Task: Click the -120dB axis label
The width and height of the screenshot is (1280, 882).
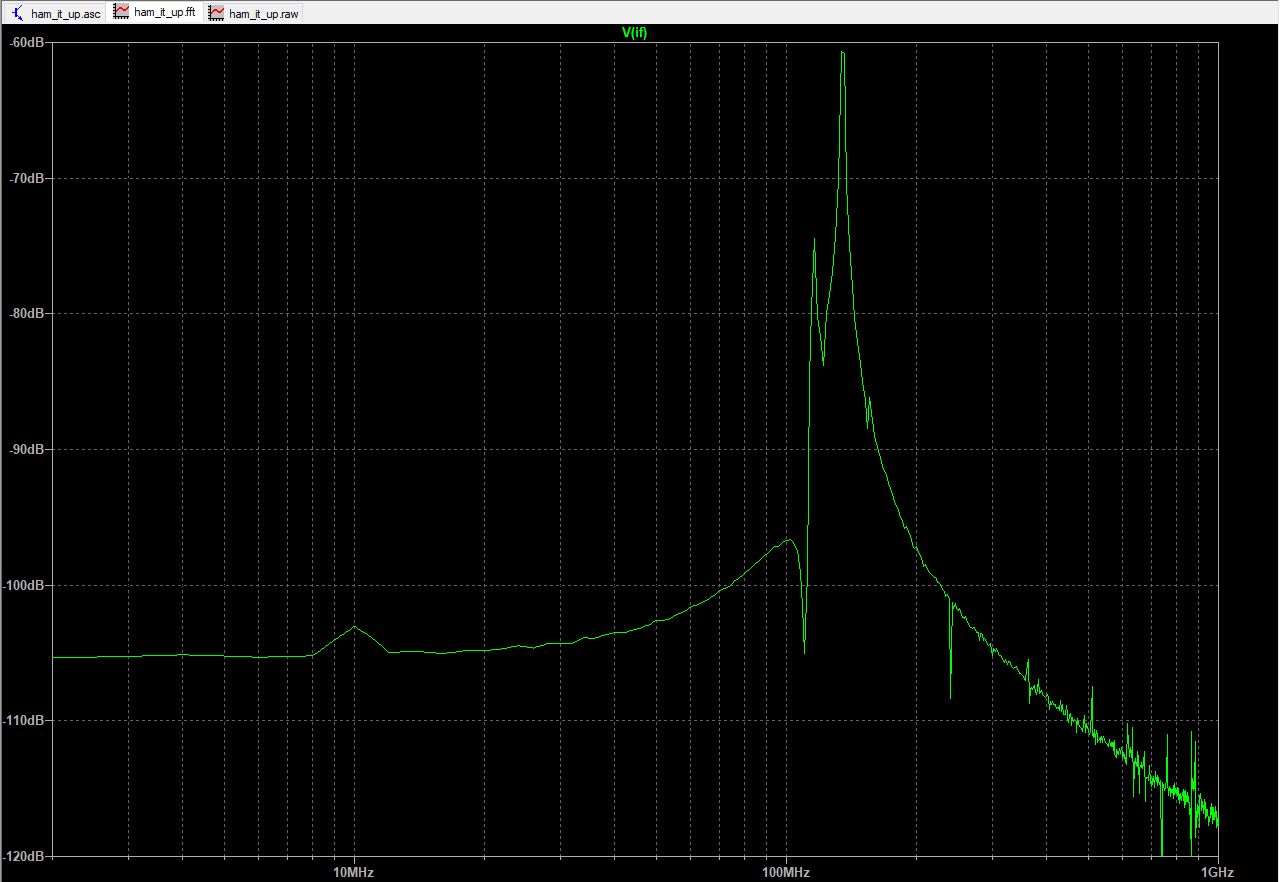Action: click(24, 856)
